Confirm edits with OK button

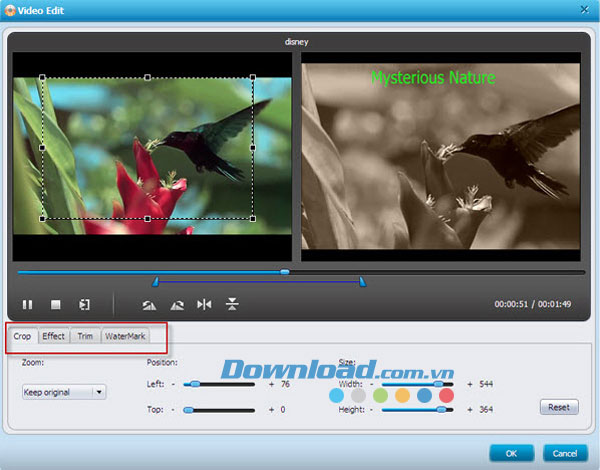tap(512, 454)
